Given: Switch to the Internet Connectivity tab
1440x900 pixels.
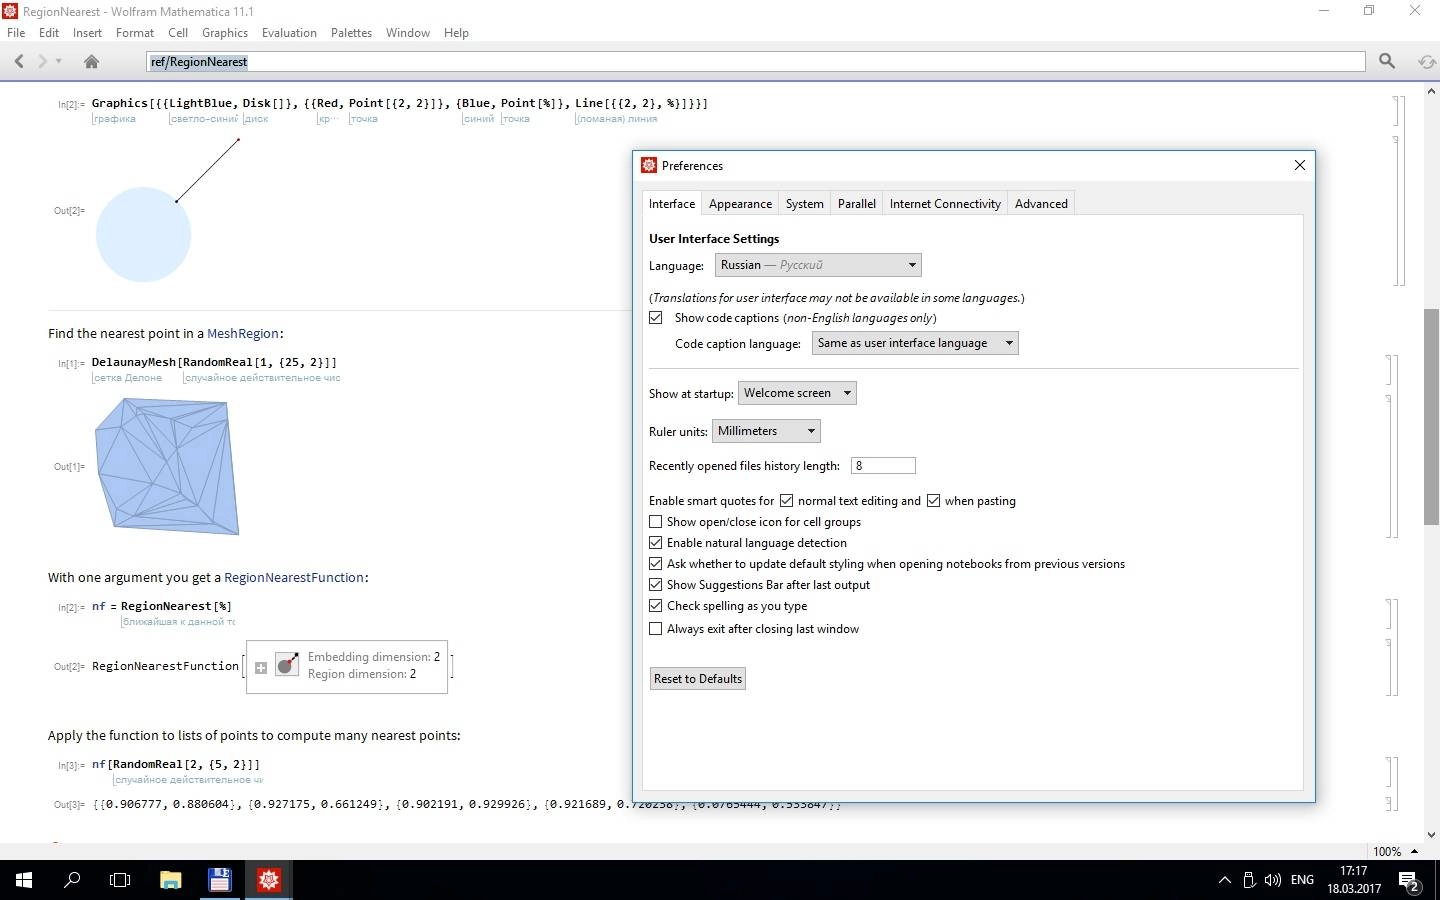Looking at the screenshot, I should (x=945, y=203).
